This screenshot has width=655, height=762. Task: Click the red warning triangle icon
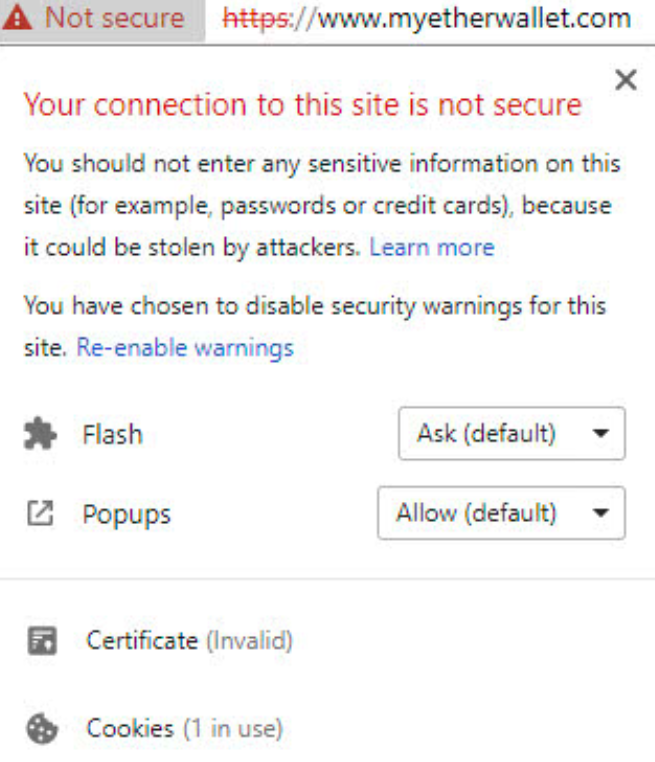pos(17,18)
